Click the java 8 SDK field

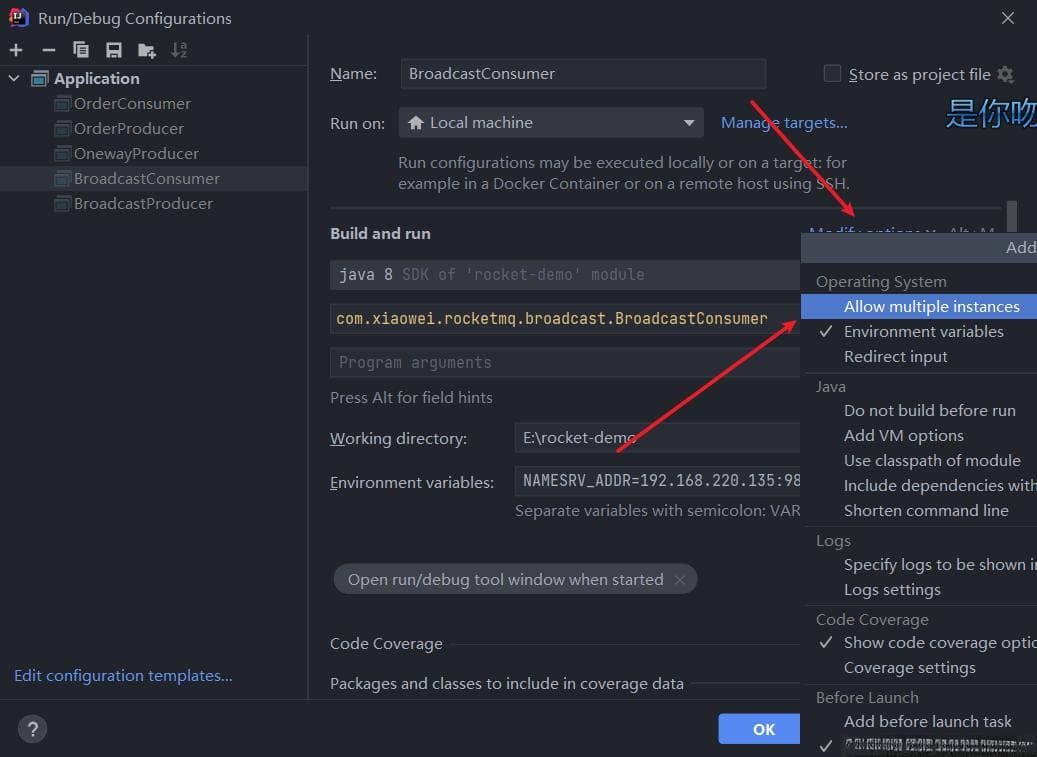(565, 275)
